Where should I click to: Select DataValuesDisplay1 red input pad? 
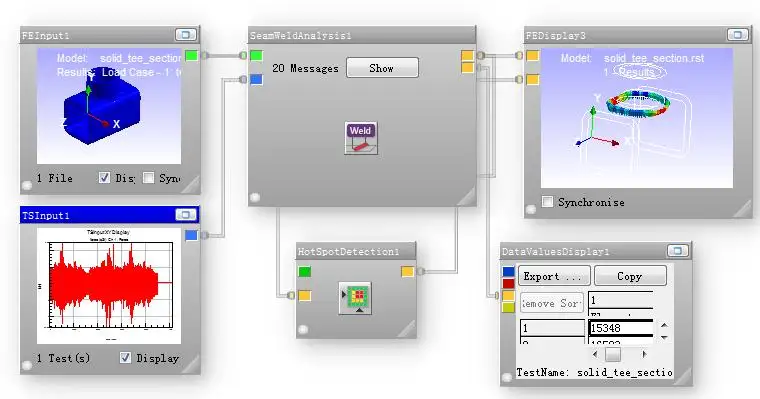(x=508, y=284)
